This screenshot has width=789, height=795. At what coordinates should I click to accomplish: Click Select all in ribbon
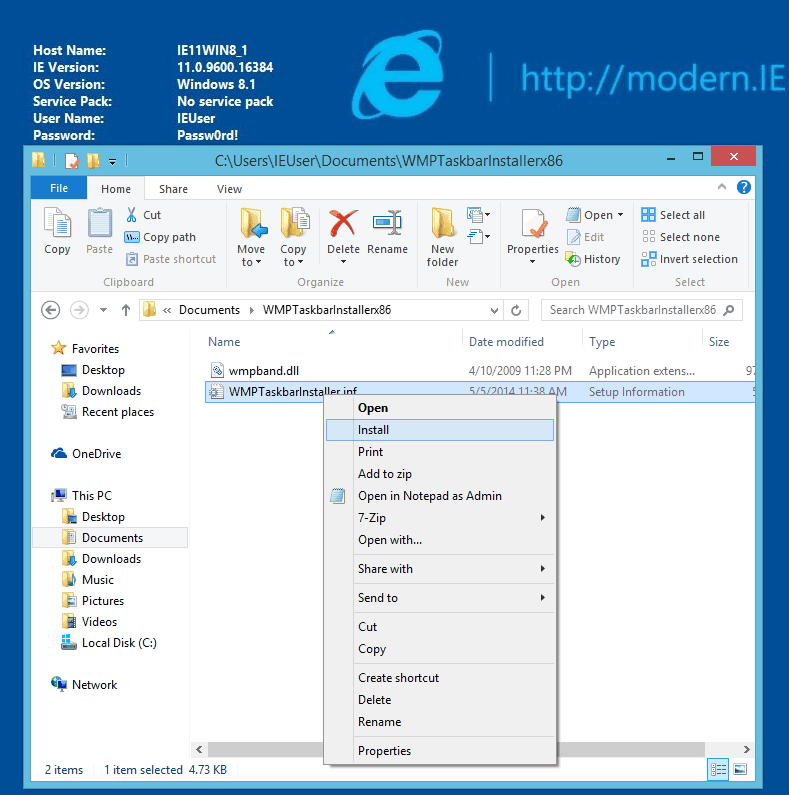pos(673,215)
